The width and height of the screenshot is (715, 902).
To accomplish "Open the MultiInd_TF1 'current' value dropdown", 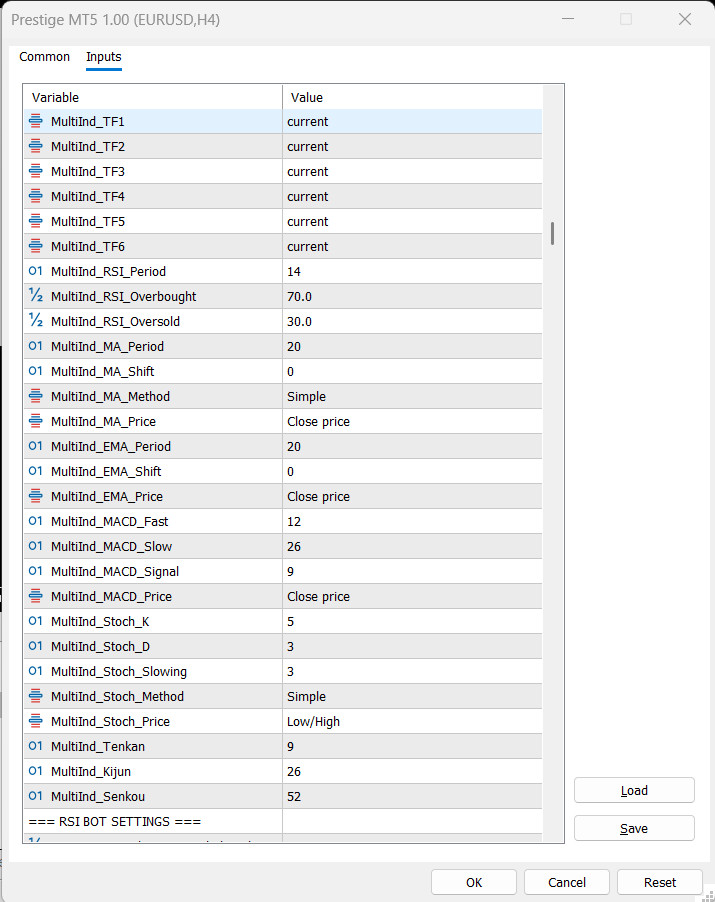I will (412, 121).
